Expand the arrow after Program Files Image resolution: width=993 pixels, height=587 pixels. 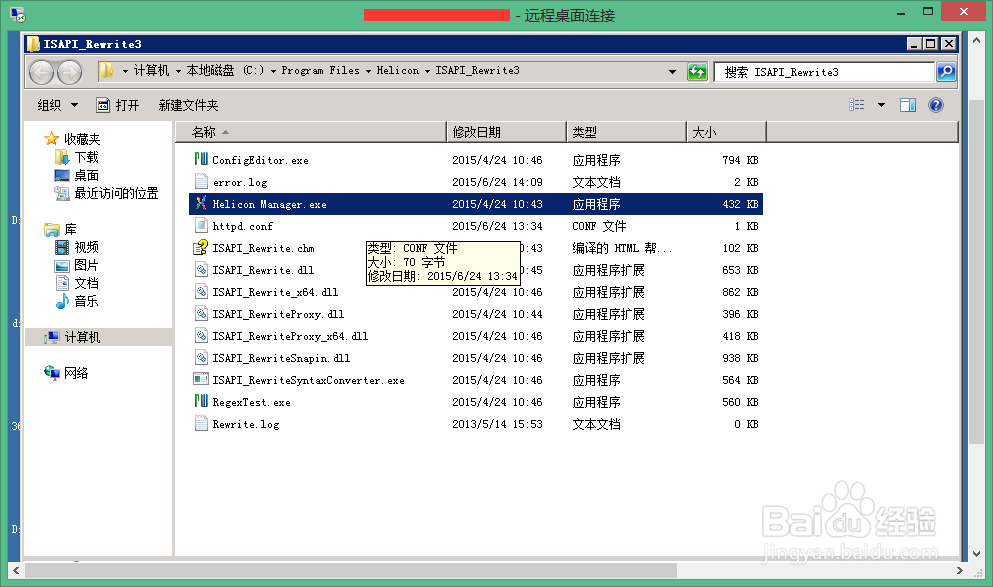point(368,71)
